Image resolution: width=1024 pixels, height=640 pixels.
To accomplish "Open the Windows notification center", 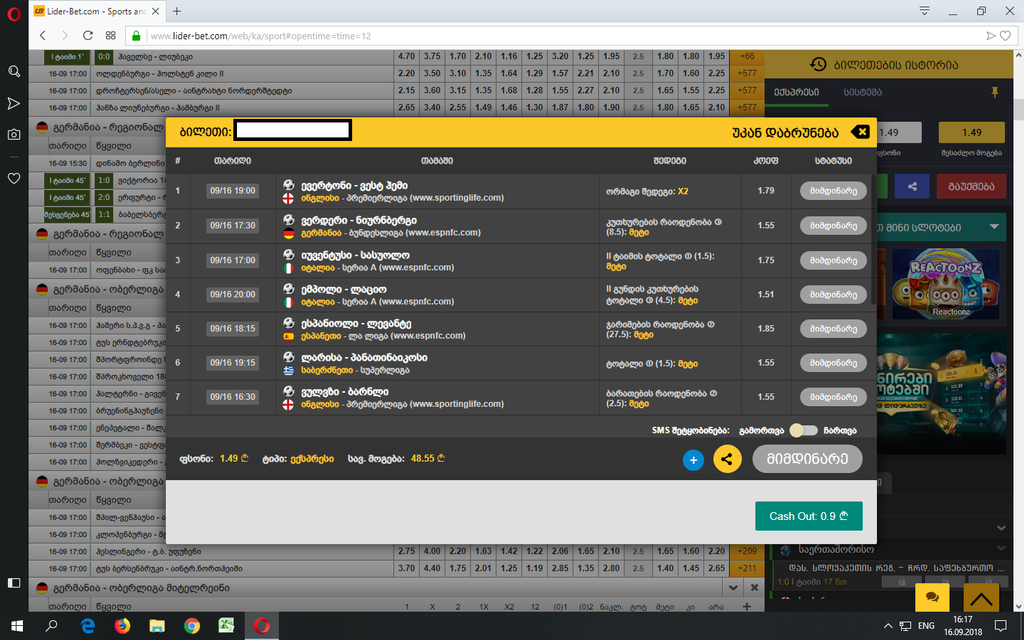I will click(1000, 626).
